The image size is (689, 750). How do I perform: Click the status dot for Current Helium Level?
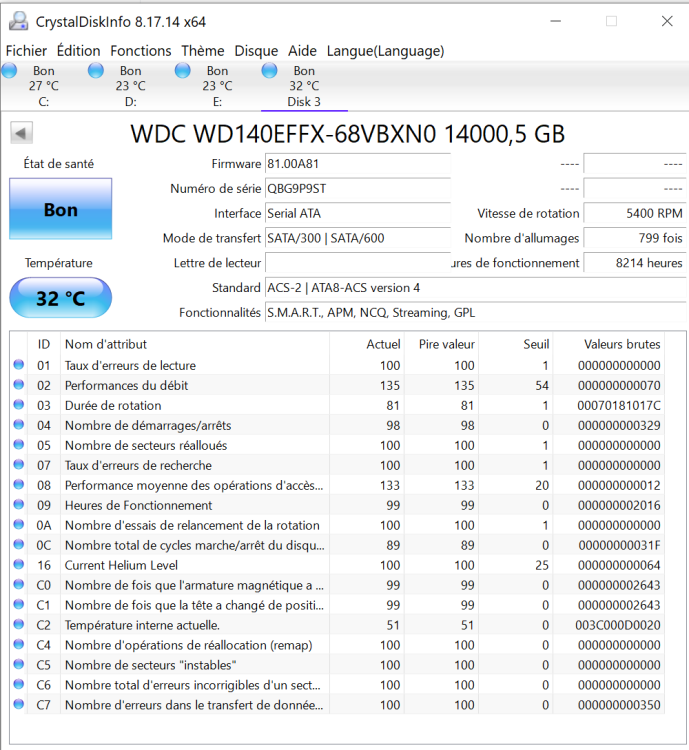point(18,565)
